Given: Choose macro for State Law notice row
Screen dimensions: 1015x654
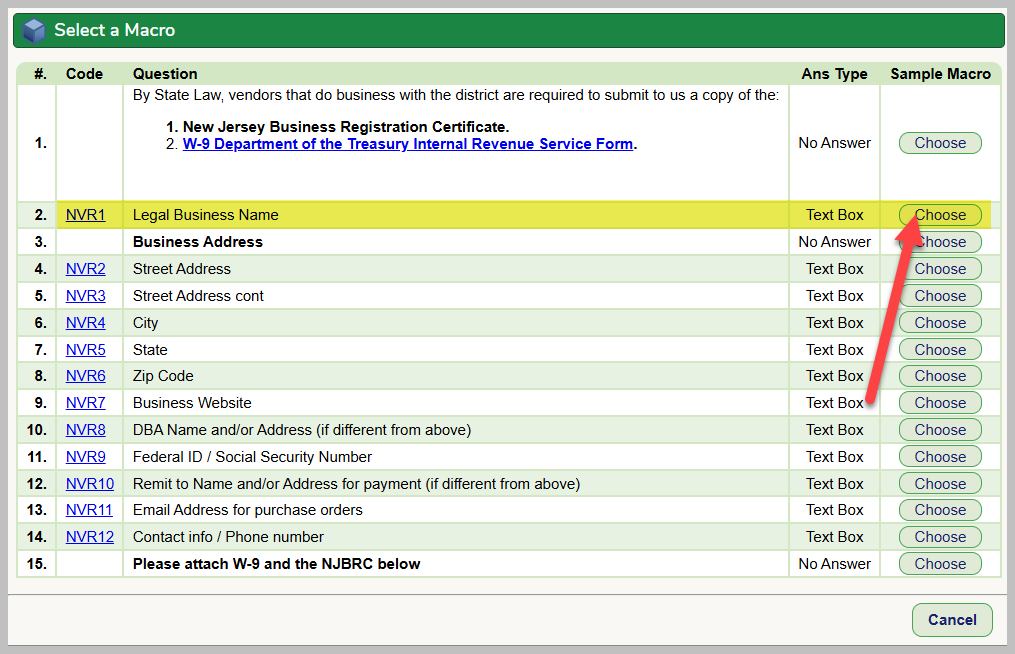Looking at the screenshot, I should tap(940, 143).
